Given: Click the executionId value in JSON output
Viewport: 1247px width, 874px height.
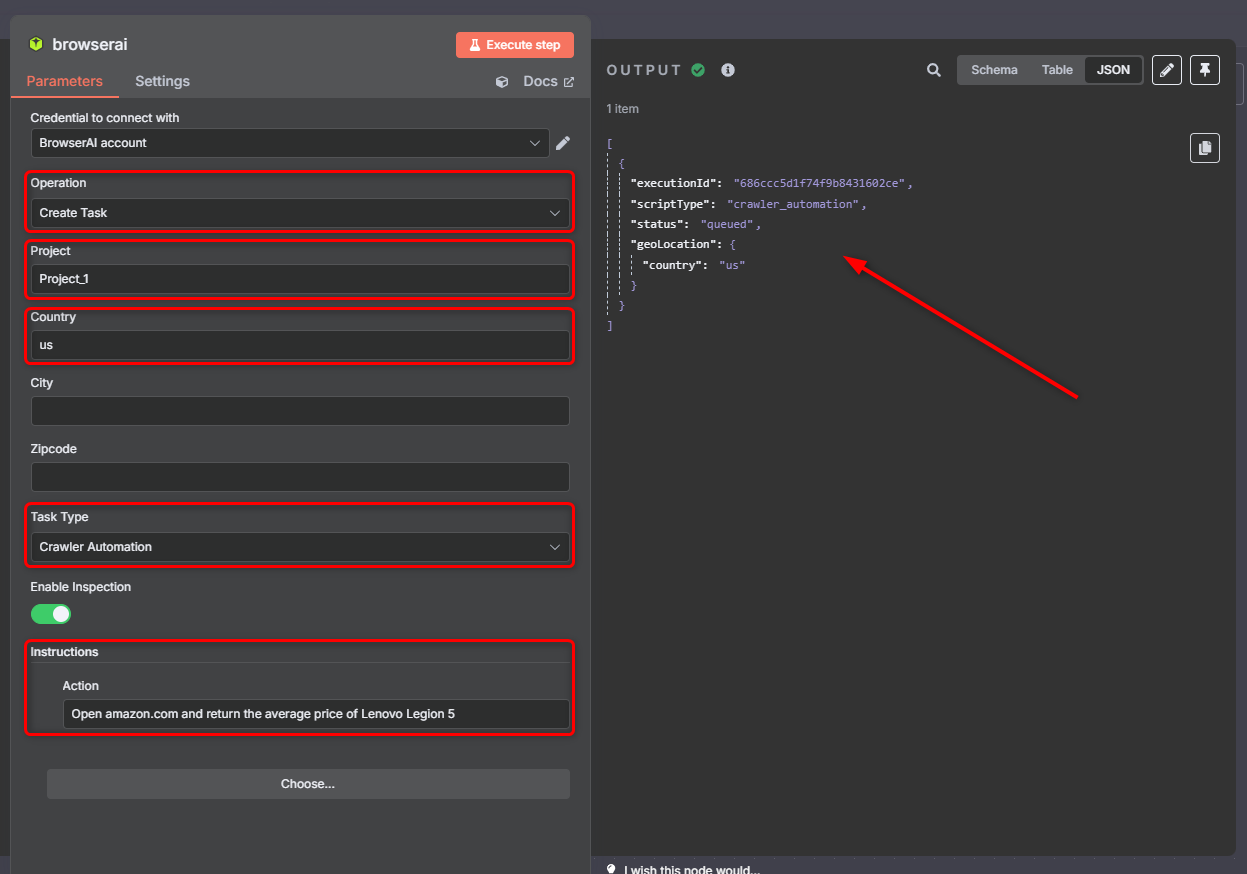Looking at the screenshot, I should tap(820, 184).
